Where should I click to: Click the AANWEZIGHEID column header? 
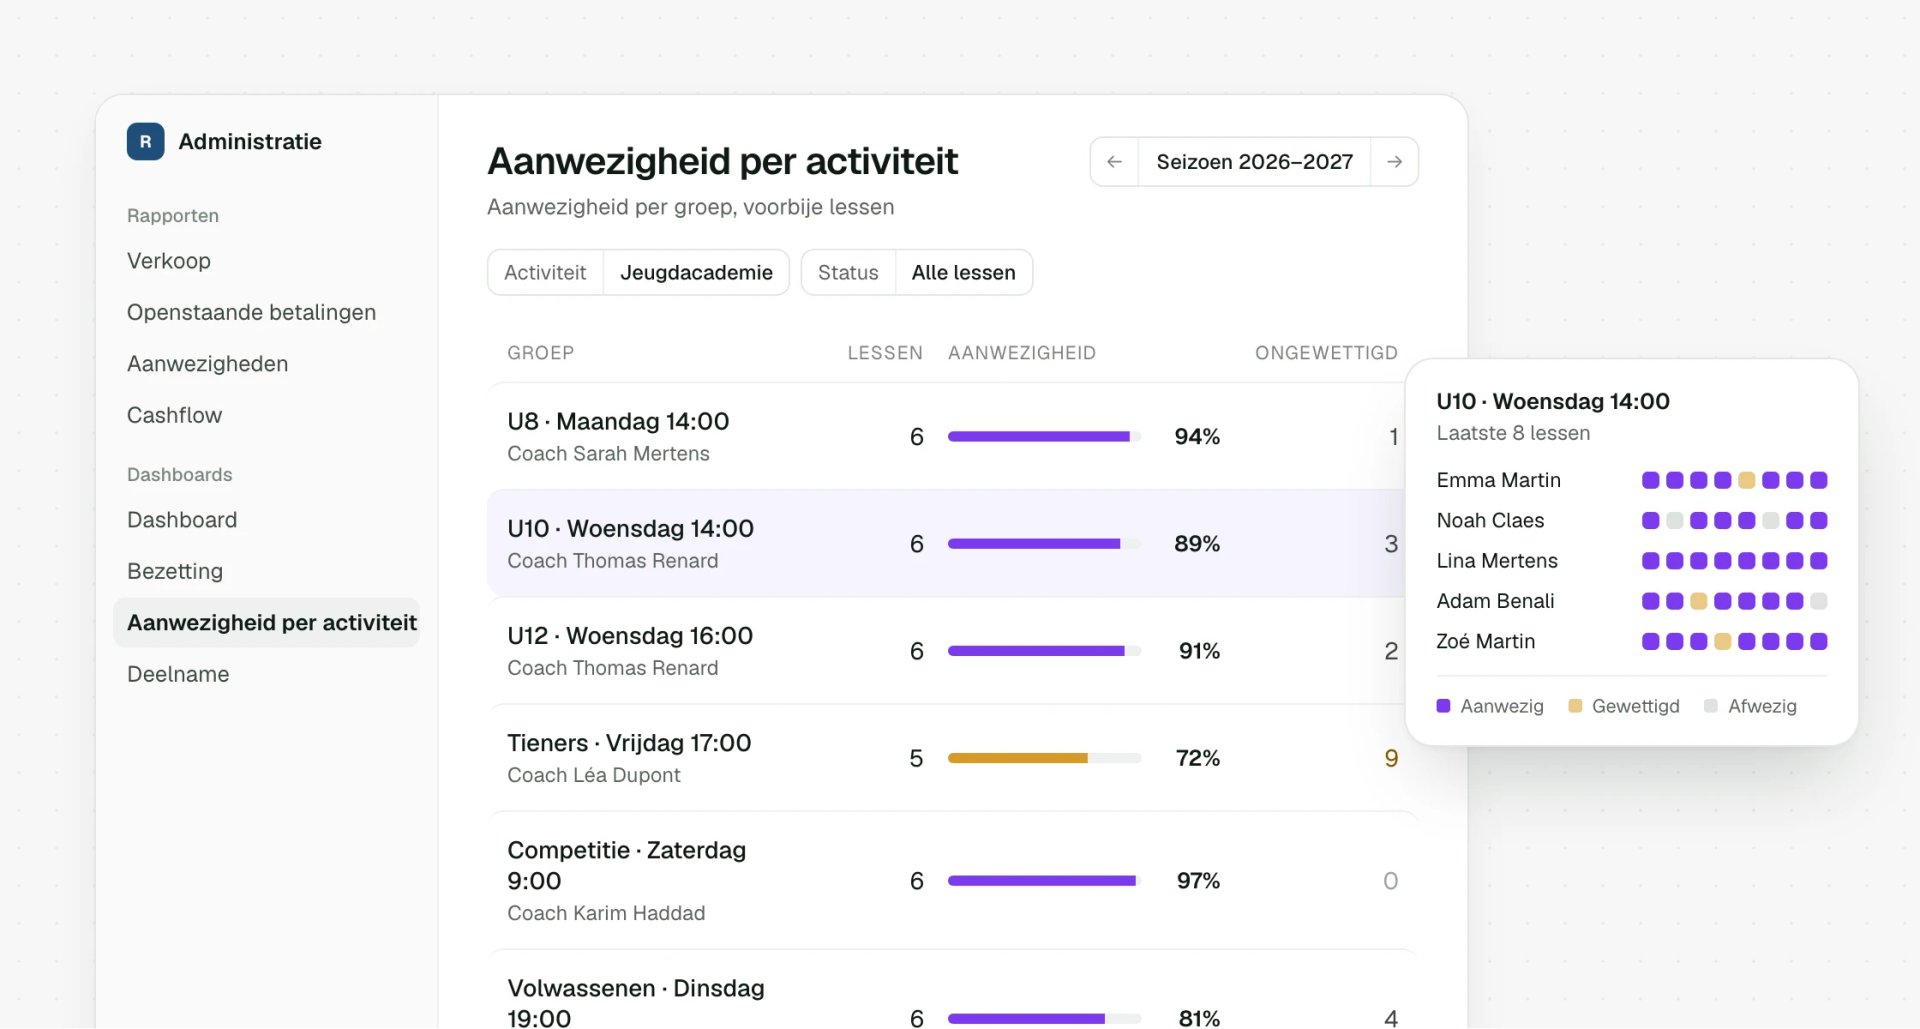coord(1022,353)
